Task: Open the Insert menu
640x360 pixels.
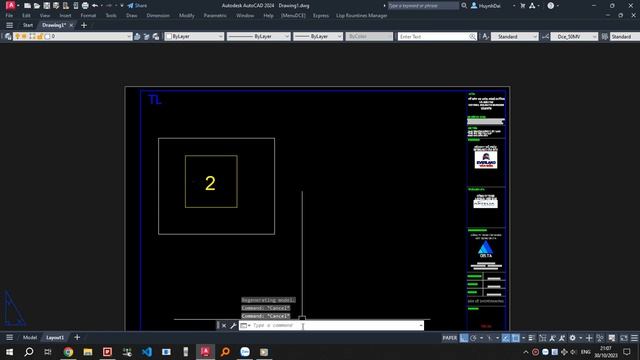Action: 65,16
